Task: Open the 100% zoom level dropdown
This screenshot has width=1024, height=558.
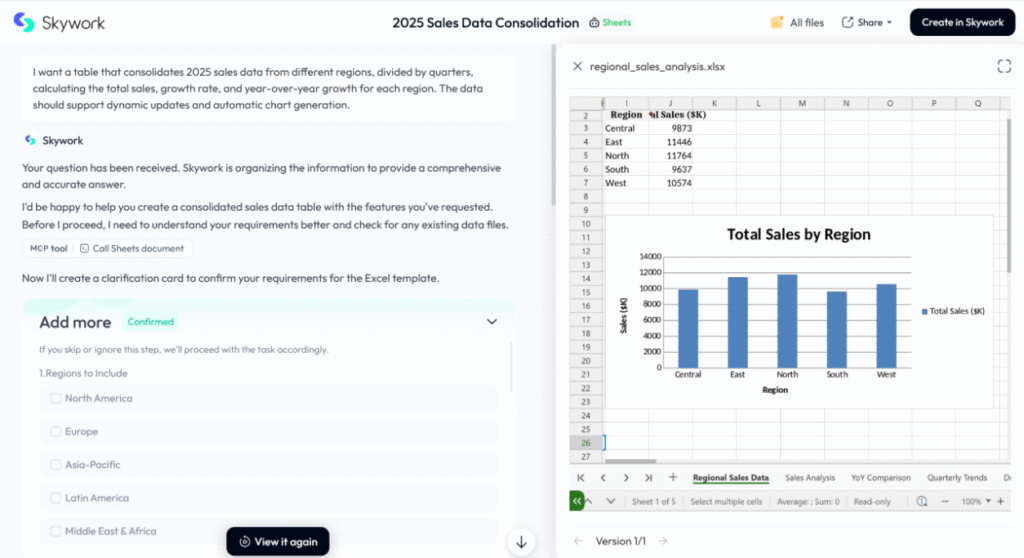Action: [x=976, y=501]
